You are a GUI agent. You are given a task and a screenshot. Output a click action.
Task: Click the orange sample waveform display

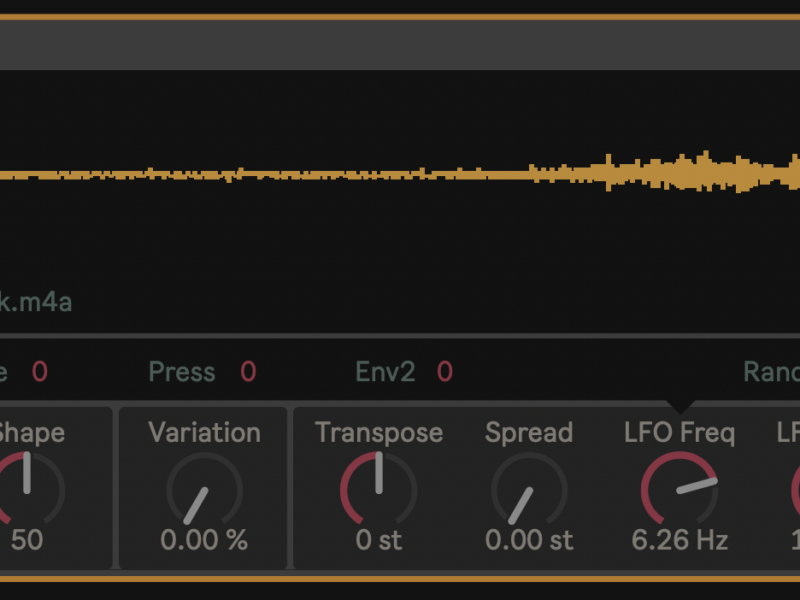coord(400,174)
